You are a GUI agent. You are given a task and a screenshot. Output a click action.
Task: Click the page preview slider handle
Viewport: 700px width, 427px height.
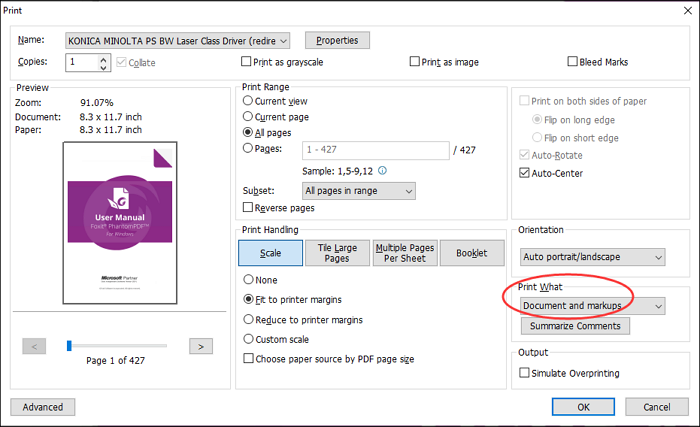[68, 346]
